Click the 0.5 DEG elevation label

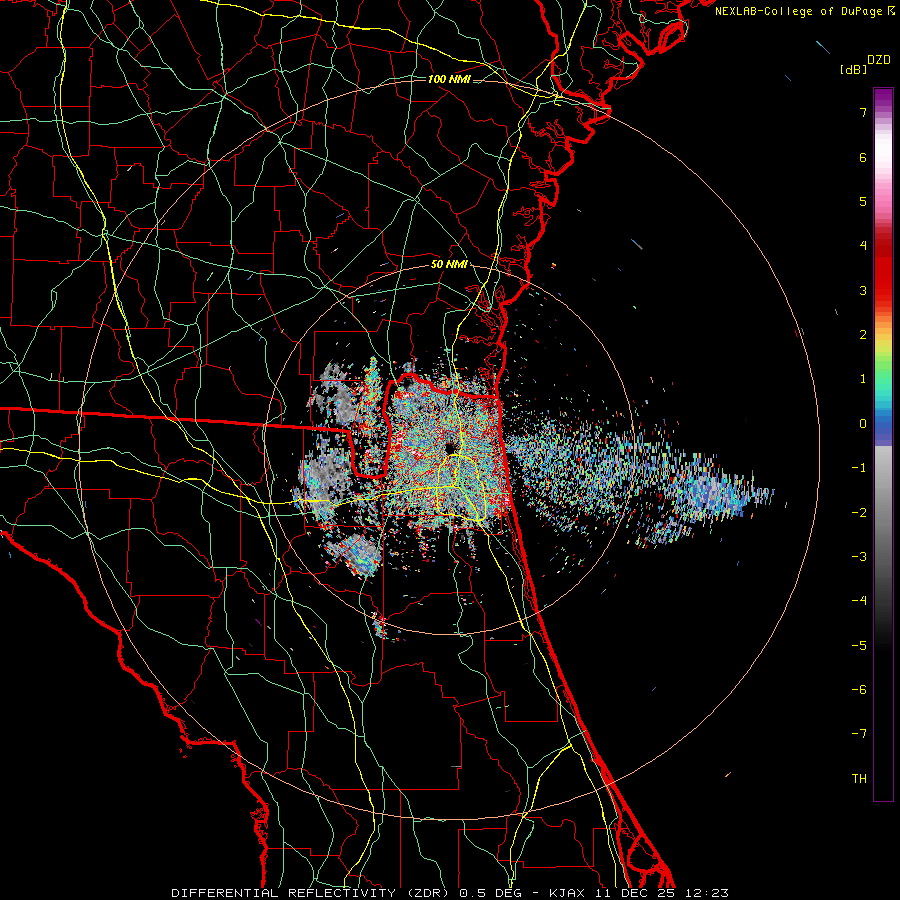pyautogui.click(x=490, y=893)
